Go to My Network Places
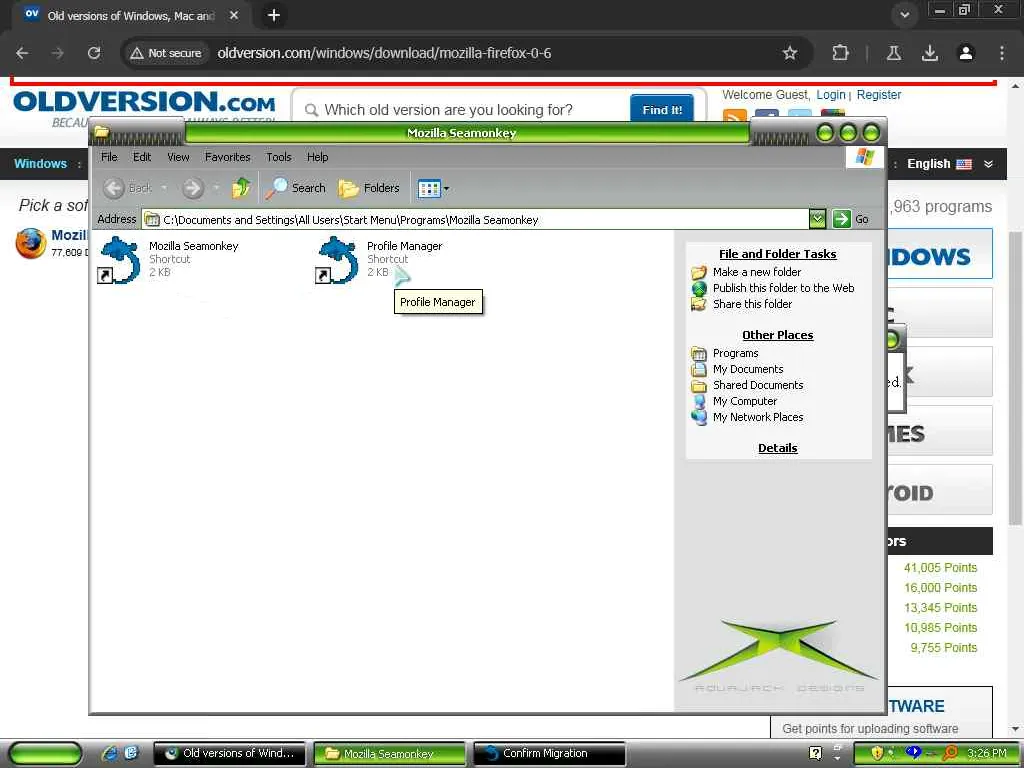Viewport: 1024px width, 768px height. [758, 417]
